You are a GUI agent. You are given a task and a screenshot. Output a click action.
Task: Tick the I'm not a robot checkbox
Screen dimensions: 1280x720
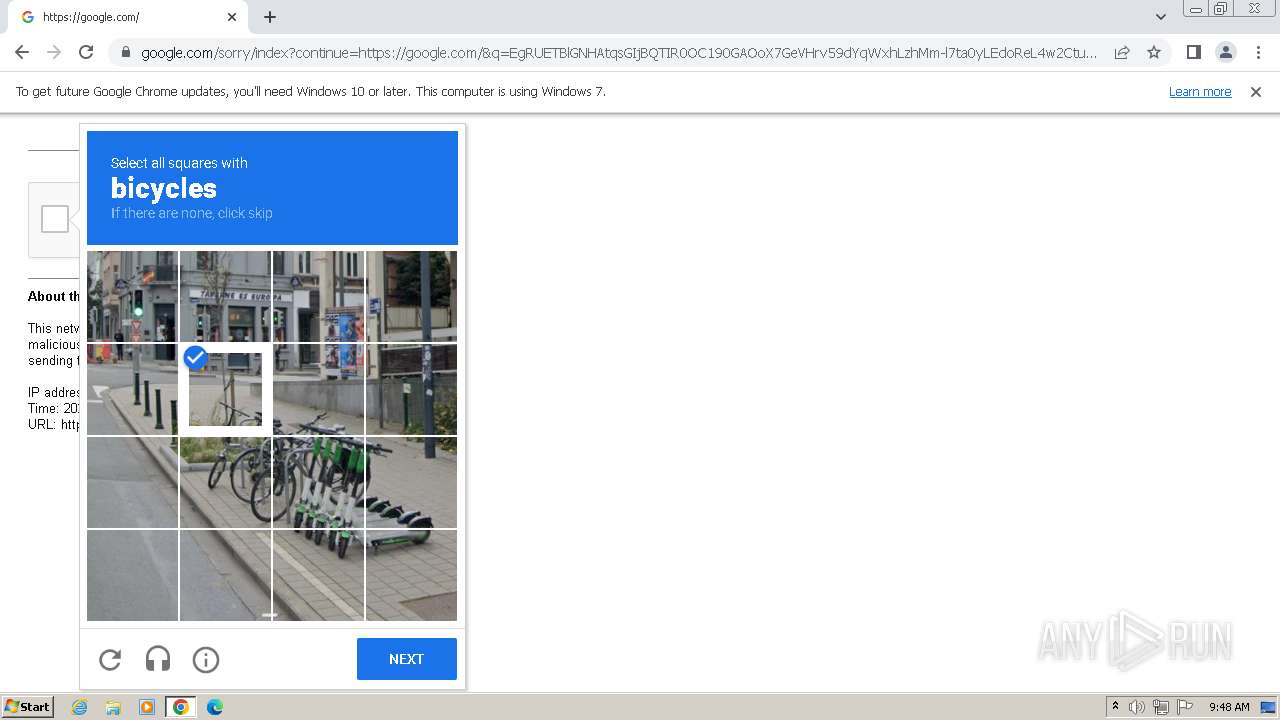click(55, 219)
